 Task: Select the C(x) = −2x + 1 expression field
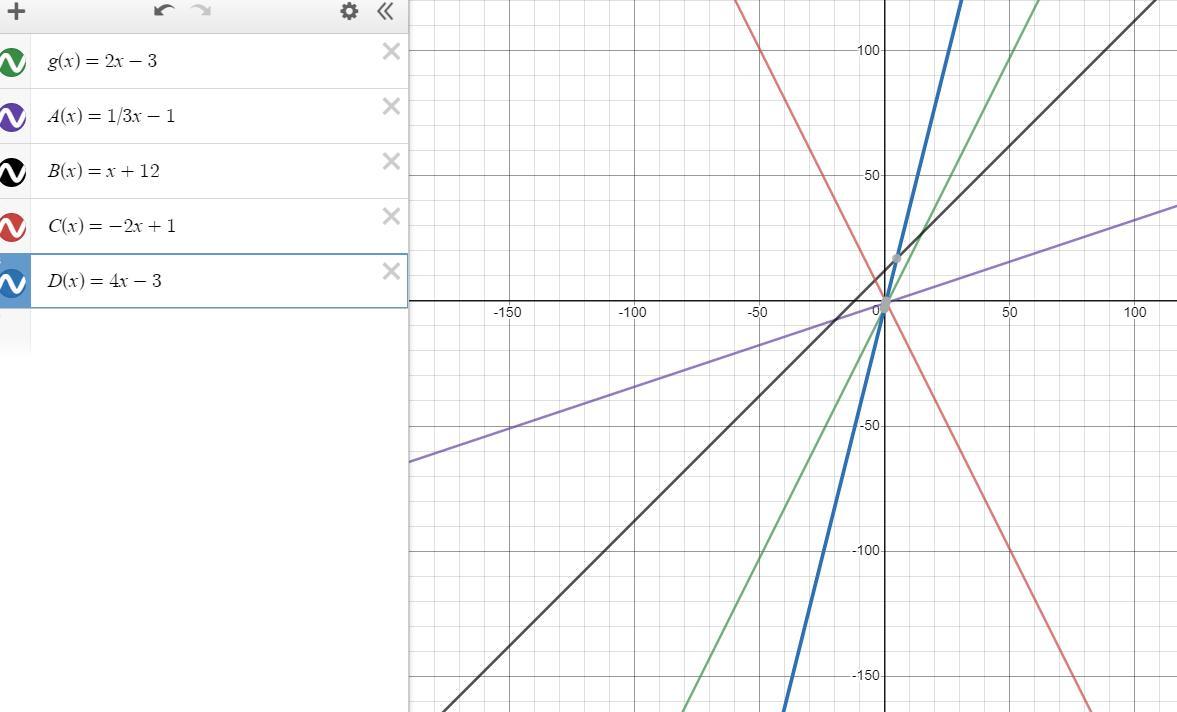coord(218,226)
